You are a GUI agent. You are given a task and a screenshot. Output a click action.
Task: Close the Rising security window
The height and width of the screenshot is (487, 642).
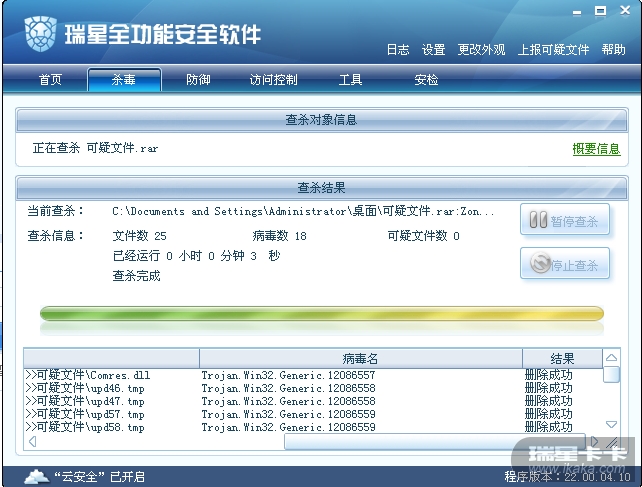(625, 10)
